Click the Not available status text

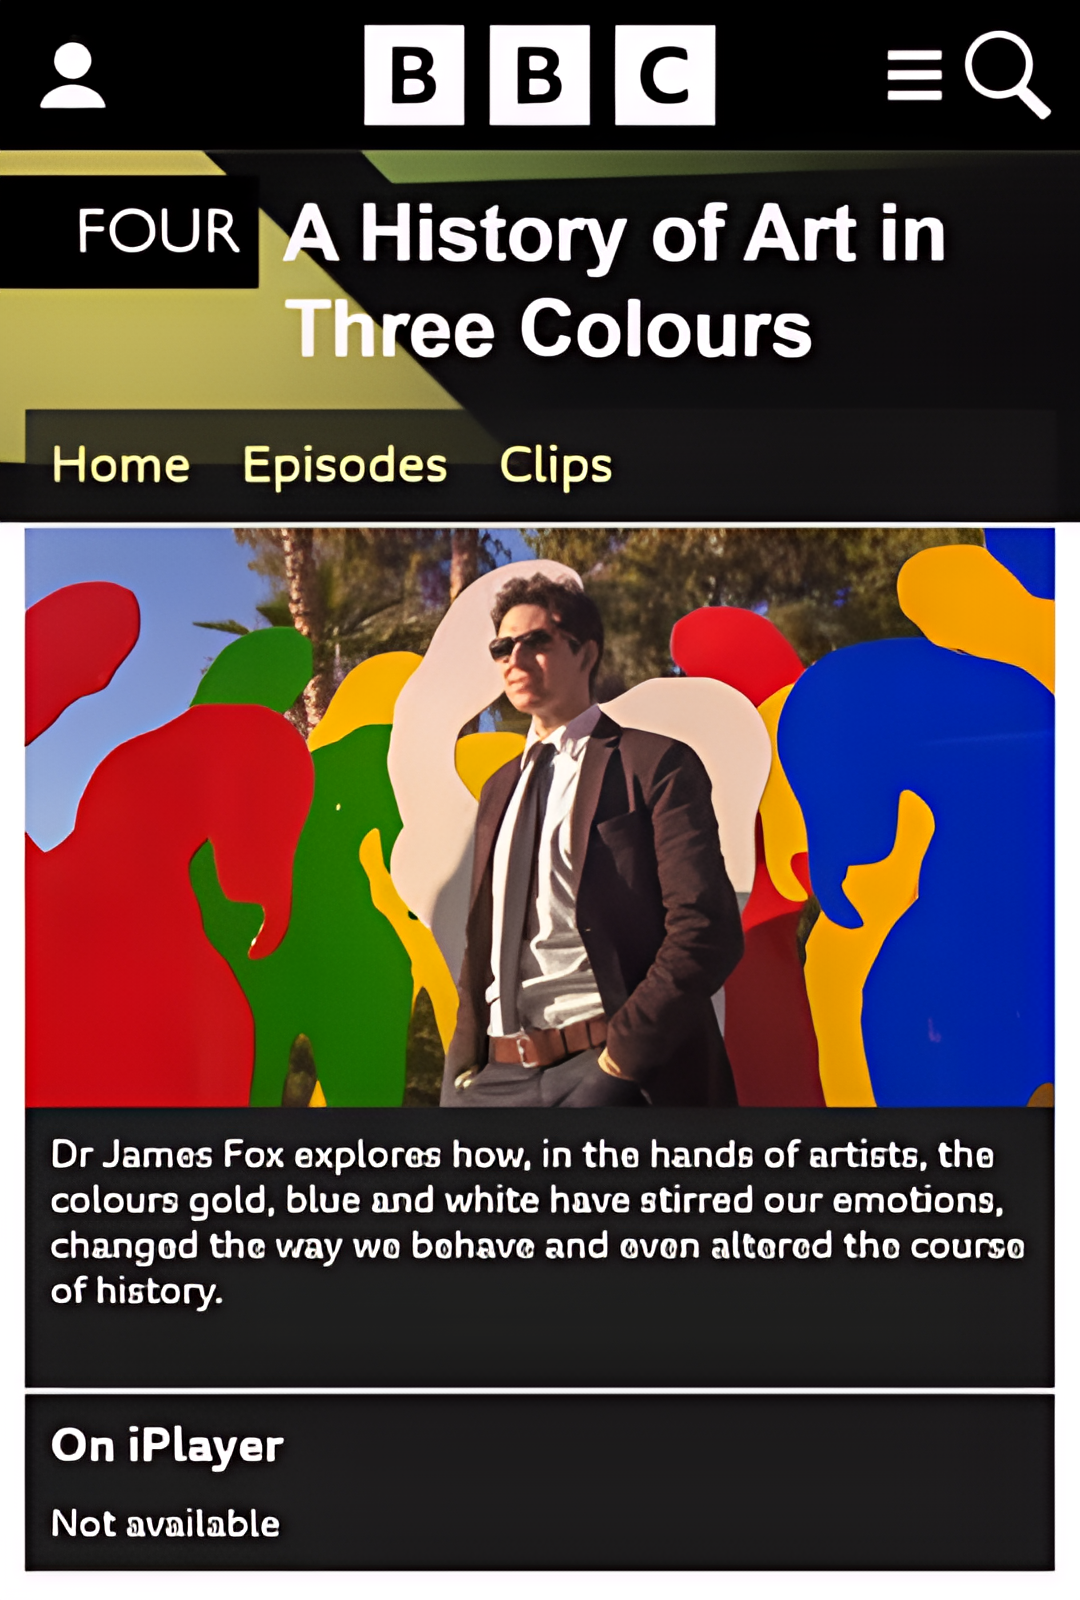pyautogui.click(x=165, y=1523)
